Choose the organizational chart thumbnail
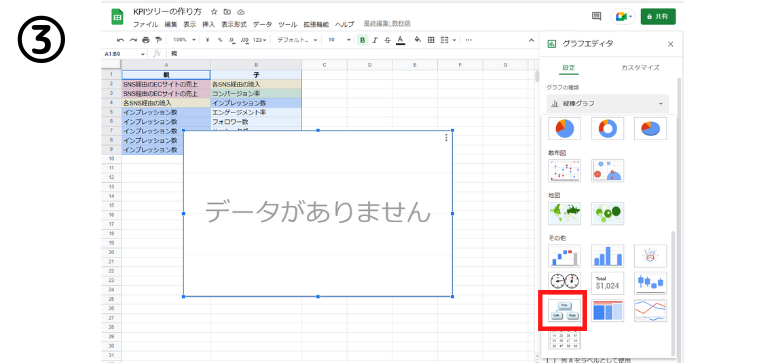This screenshot has height=363, width=768. click(x=564, y=311)
